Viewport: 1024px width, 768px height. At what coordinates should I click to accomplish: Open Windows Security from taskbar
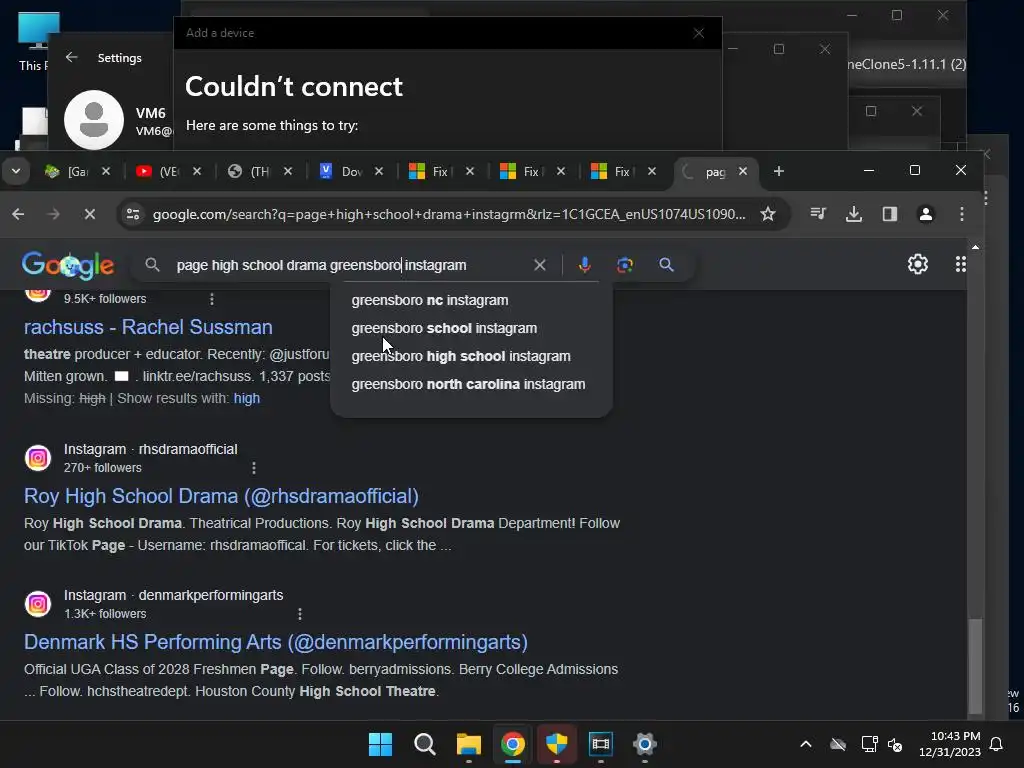pos(557,744)
